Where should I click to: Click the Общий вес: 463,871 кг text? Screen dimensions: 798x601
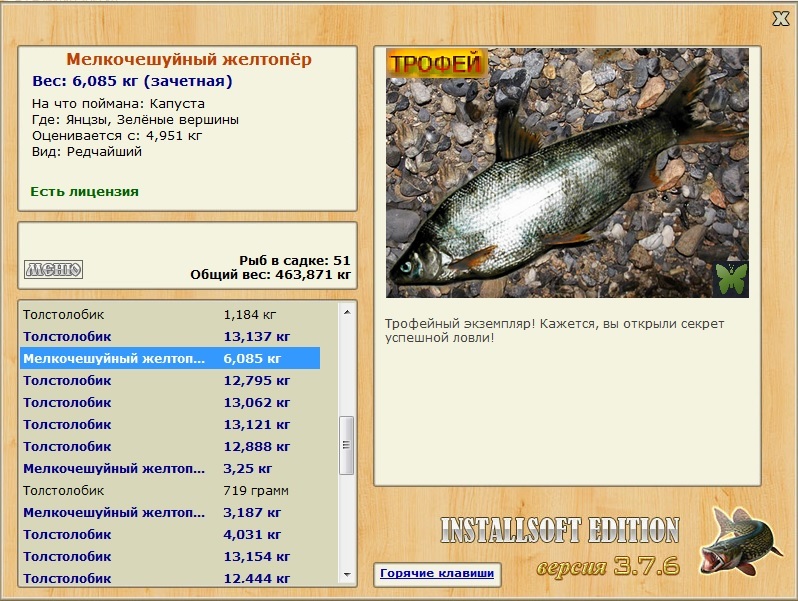pyautogui.click(x=270, y=275)
